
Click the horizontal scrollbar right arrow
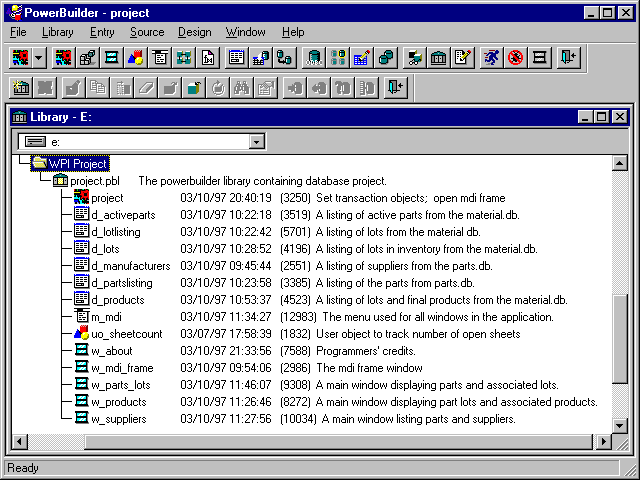point(603,442)
